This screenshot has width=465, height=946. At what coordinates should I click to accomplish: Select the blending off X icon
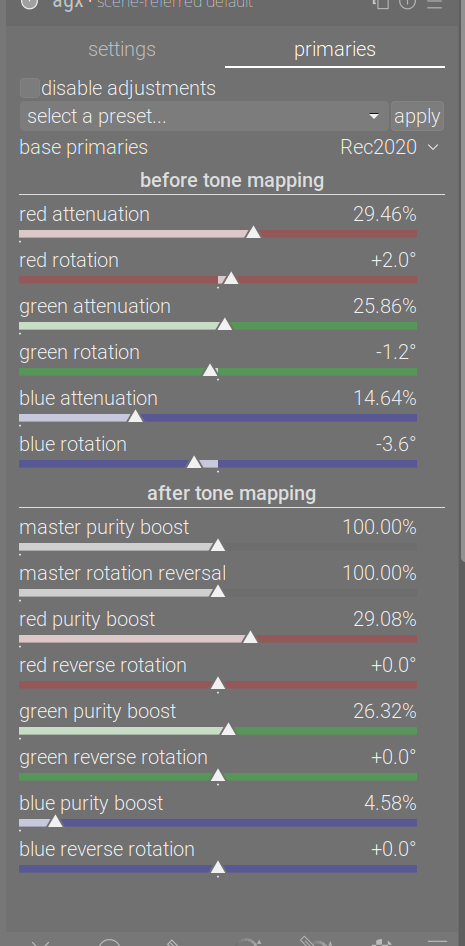[41, 942]
